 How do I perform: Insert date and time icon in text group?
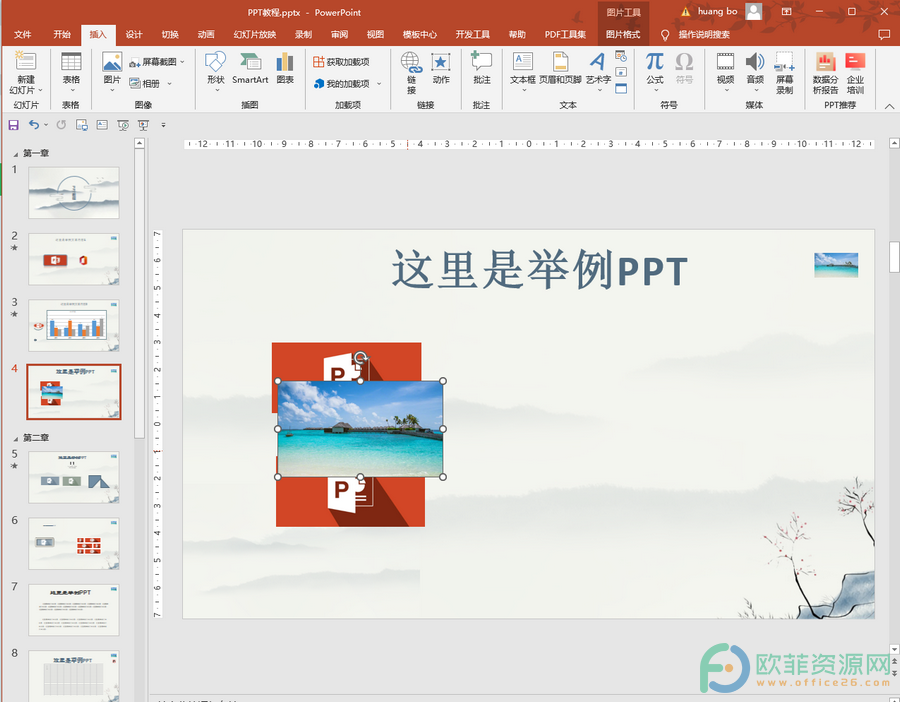click(621, 56)
